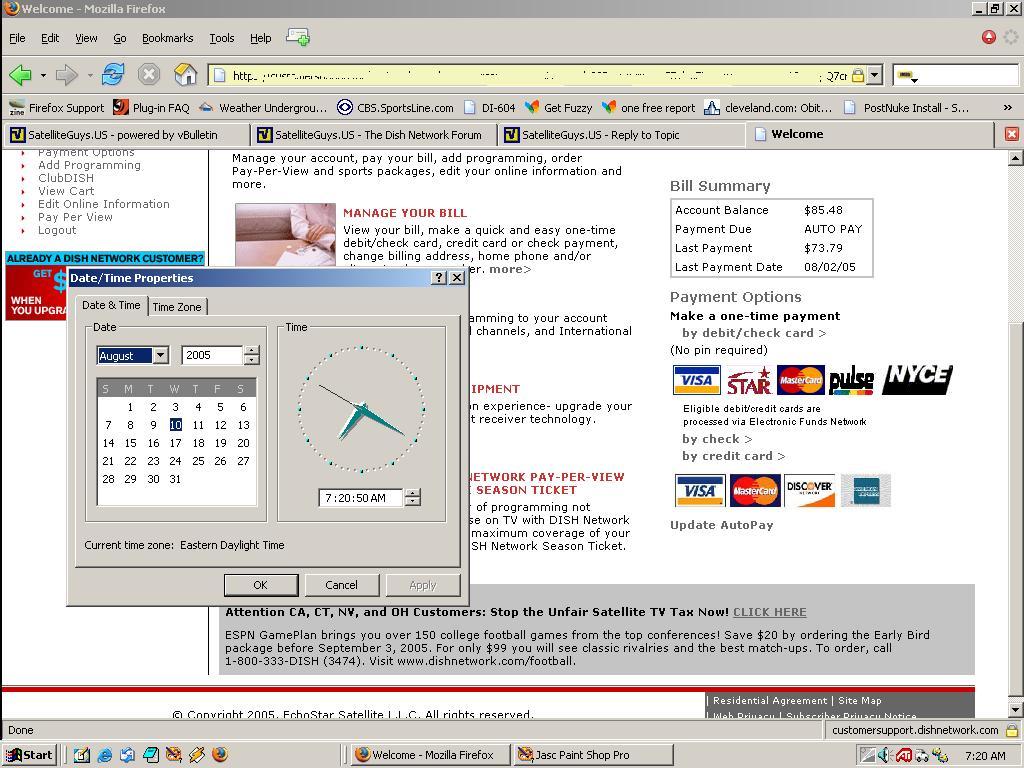Open the Forward history dropdown arrow
The width and height of the screenshot is (1024, 768).
89,75
